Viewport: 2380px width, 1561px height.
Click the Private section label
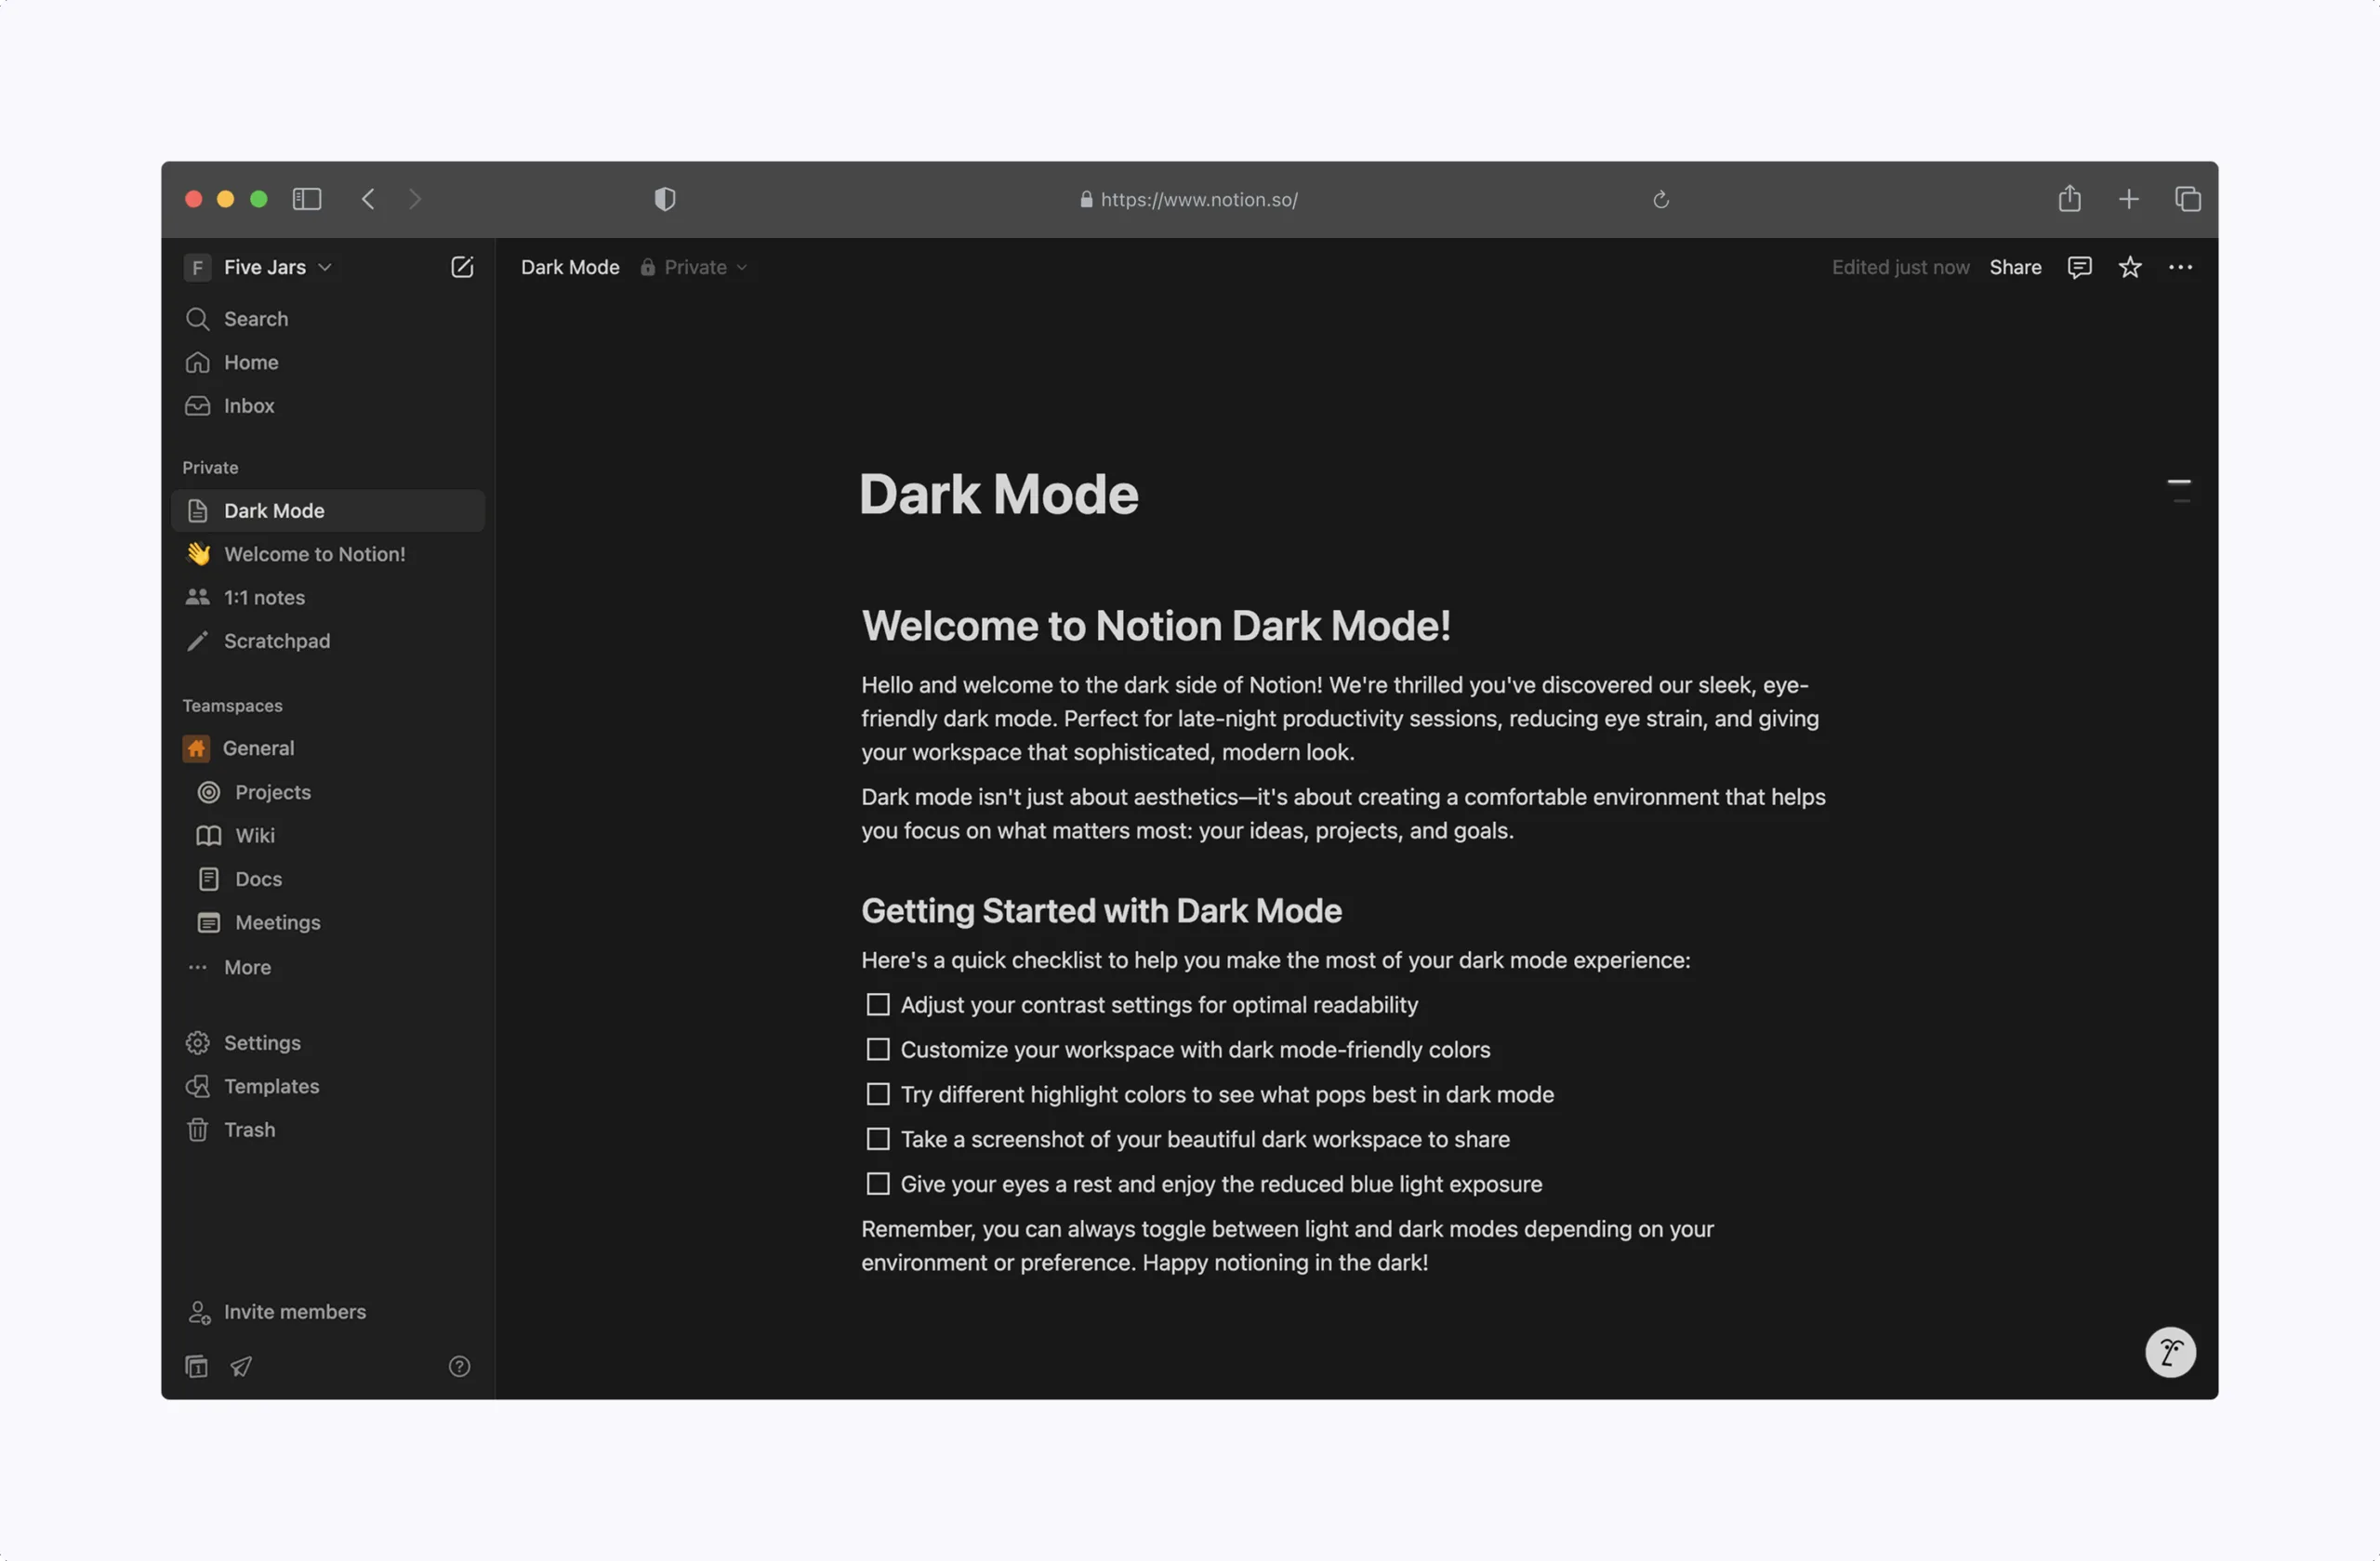210,468
